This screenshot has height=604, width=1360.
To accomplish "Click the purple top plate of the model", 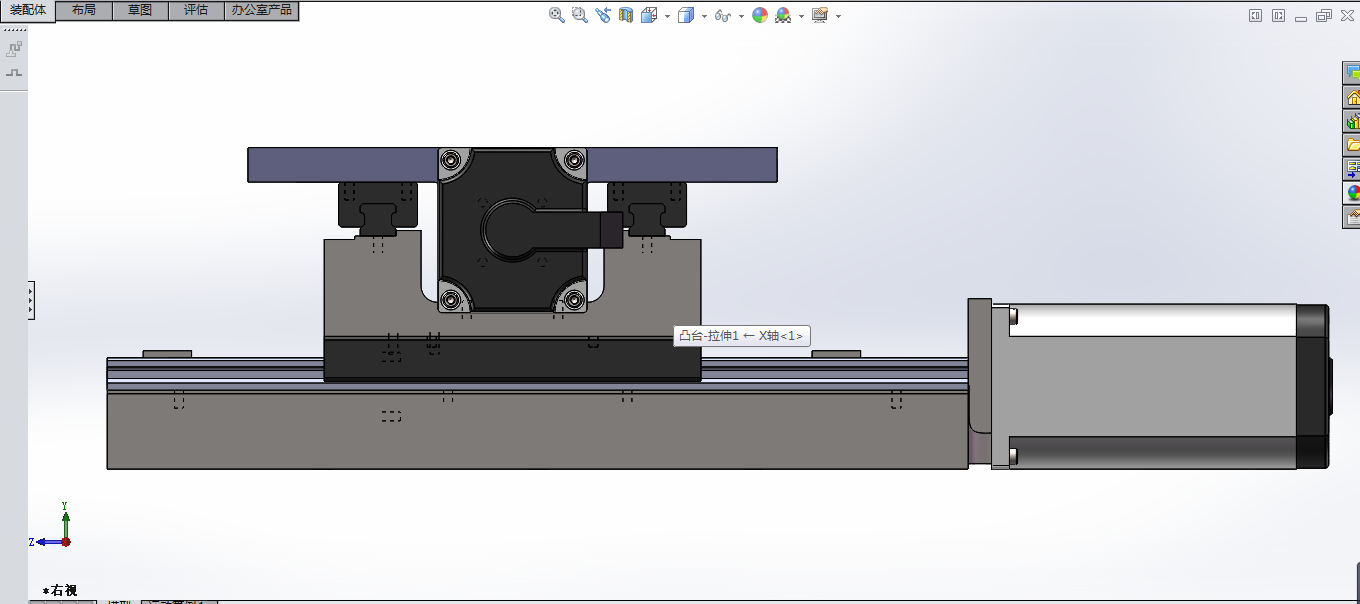I will coord(340,164).
